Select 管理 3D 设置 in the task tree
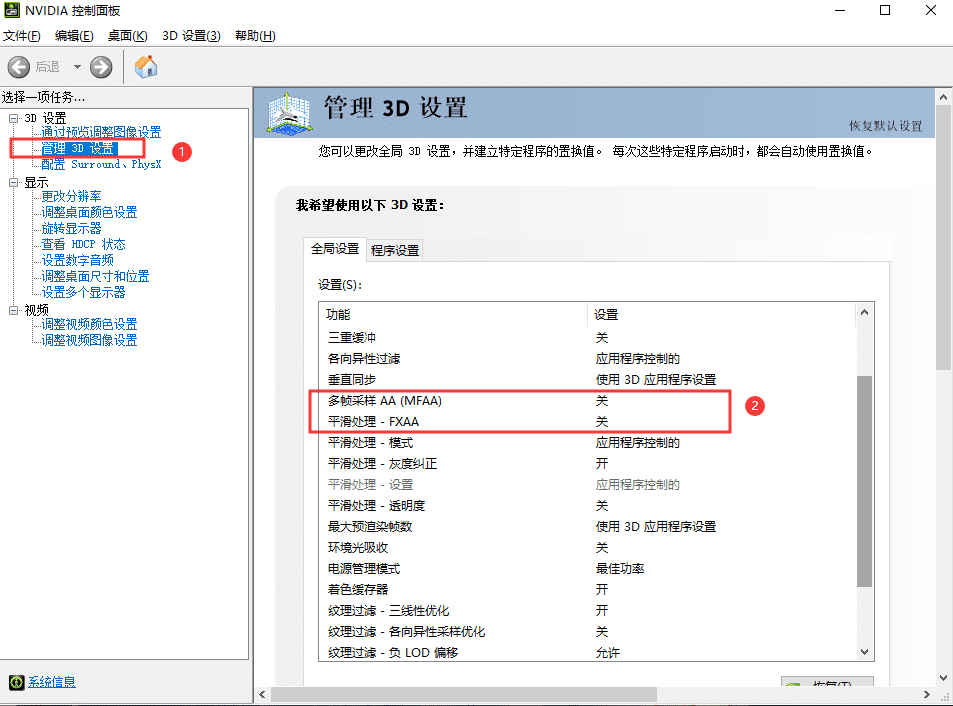This screenshot has width=953, height=706. [x=77, y=148]
